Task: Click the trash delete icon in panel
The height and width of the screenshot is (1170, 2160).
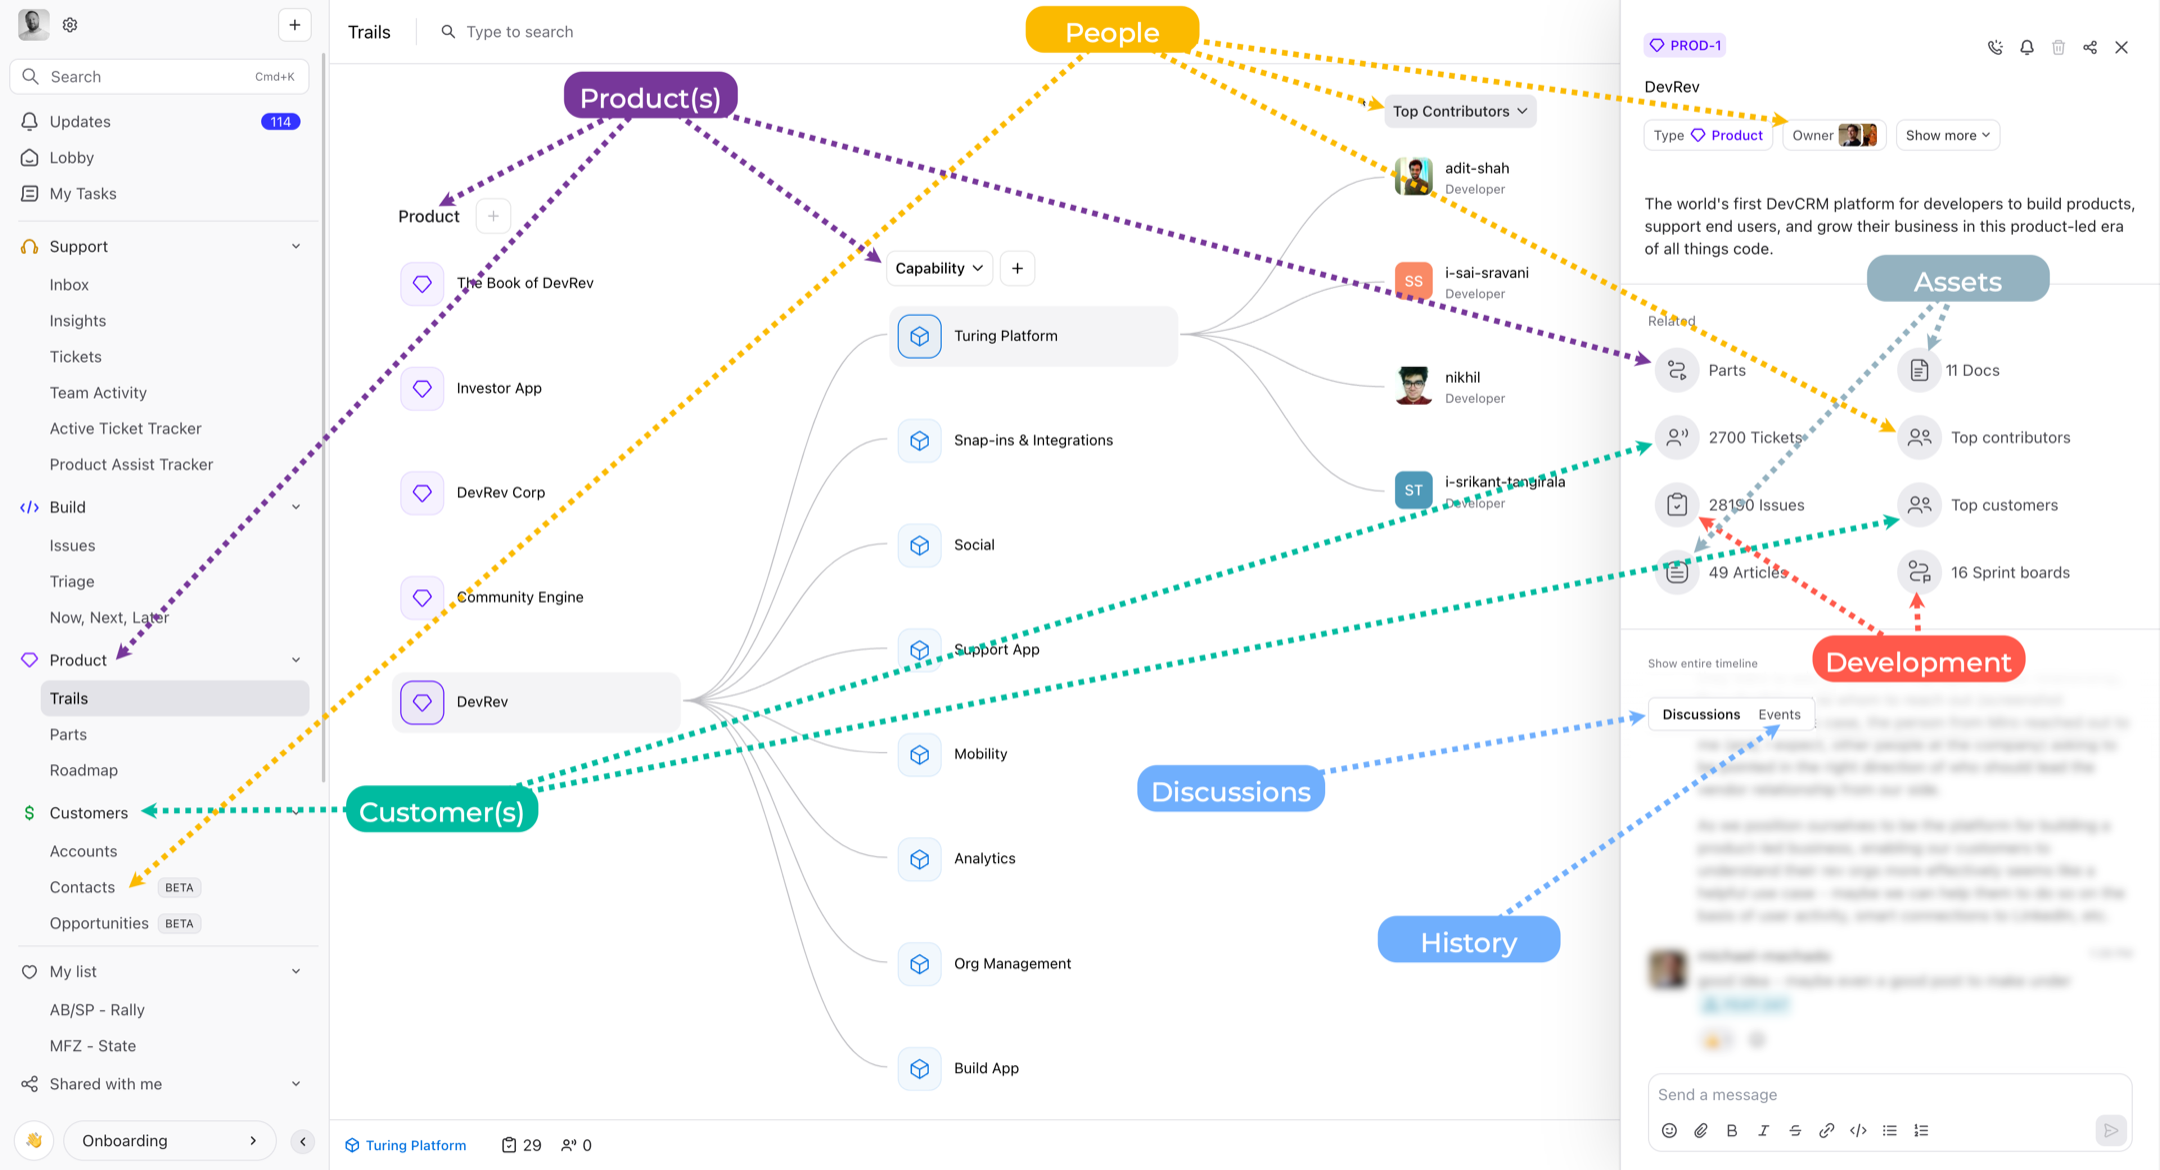Action: (2058, 47)
